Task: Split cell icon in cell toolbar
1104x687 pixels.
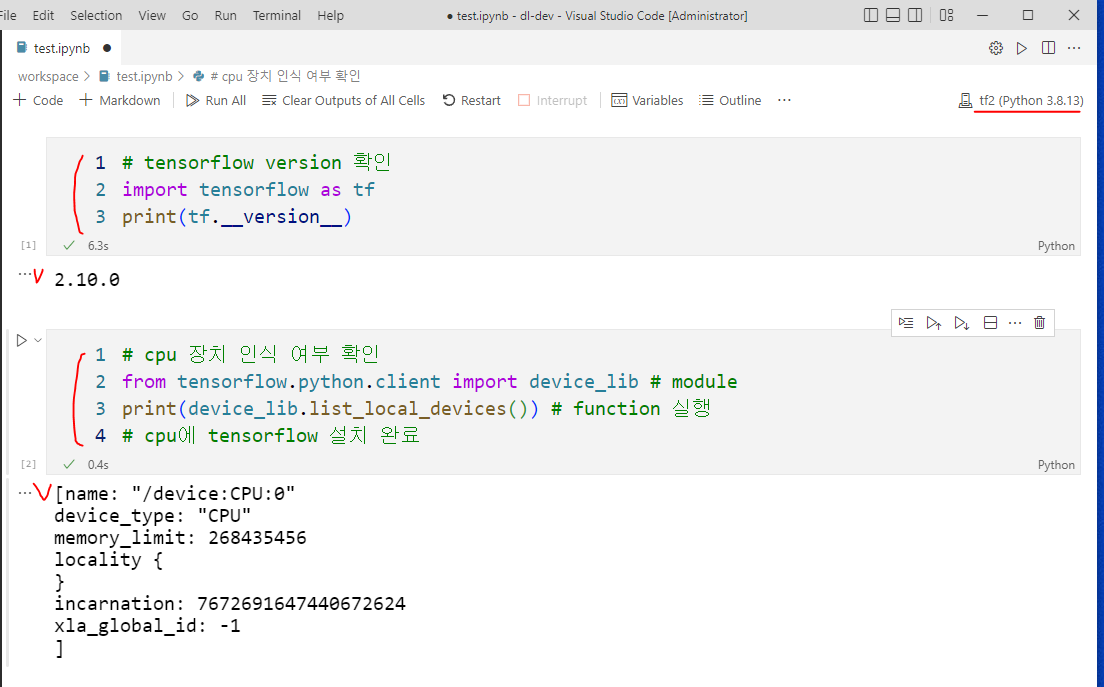Action: [990, 323]
